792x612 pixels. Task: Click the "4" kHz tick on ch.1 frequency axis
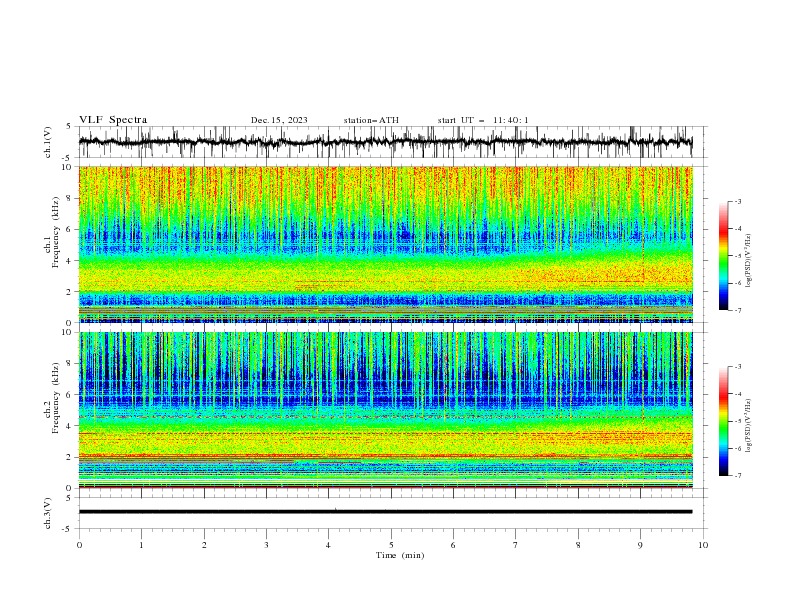tap(70, 261)
